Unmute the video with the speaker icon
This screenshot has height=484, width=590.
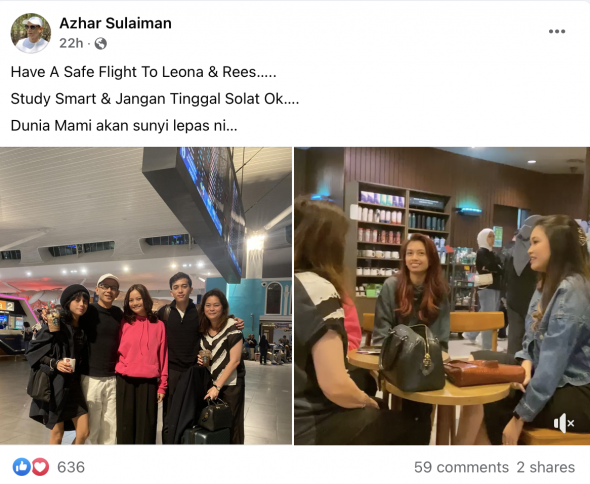click(x=563, y=423)
